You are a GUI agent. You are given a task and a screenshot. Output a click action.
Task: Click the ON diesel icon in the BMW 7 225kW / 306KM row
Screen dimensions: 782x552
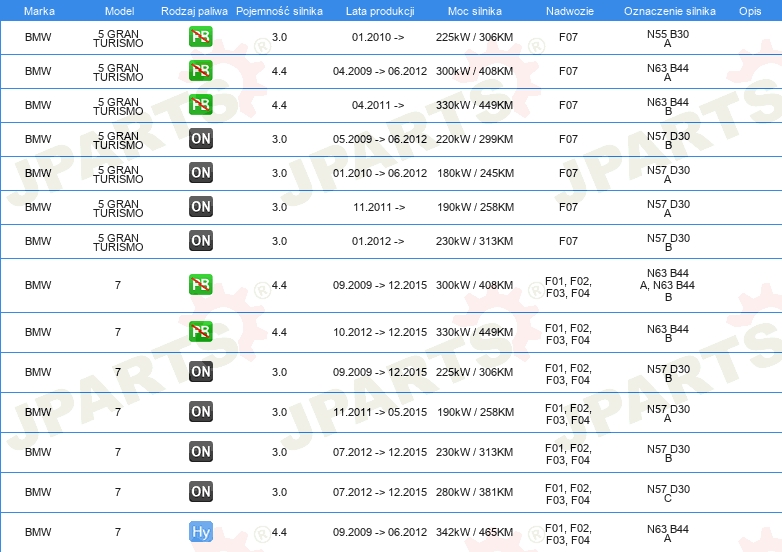(x=200, y=371)
